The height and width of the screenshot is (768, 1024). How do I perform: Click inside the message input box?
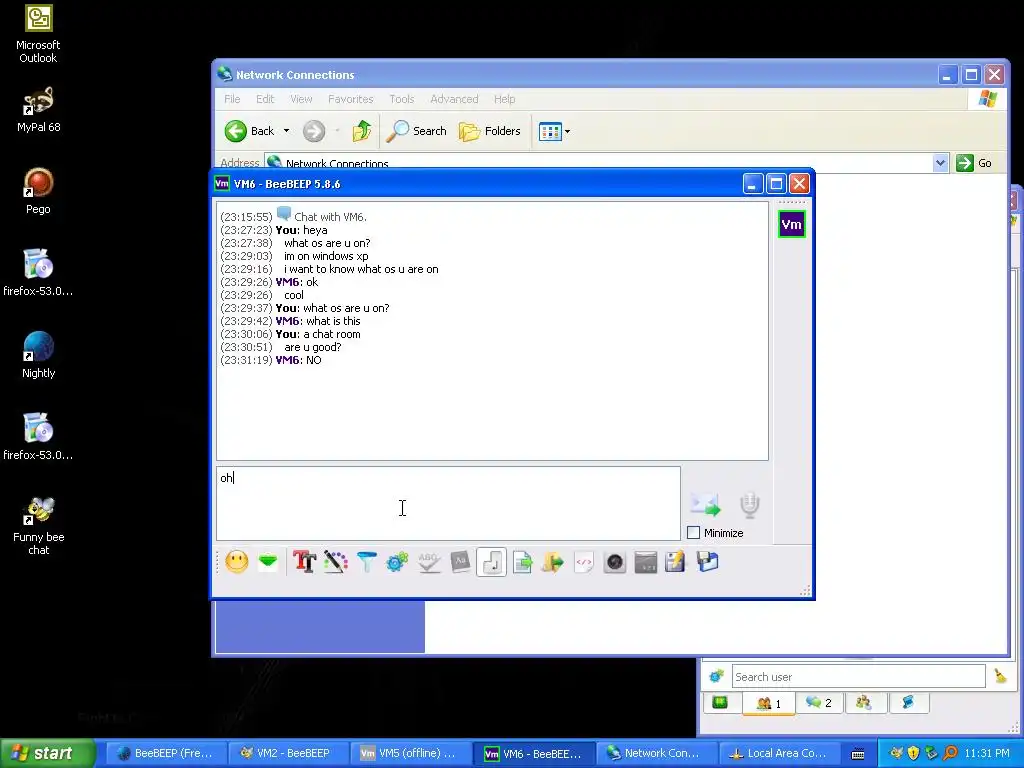click(x=448, y=504)
